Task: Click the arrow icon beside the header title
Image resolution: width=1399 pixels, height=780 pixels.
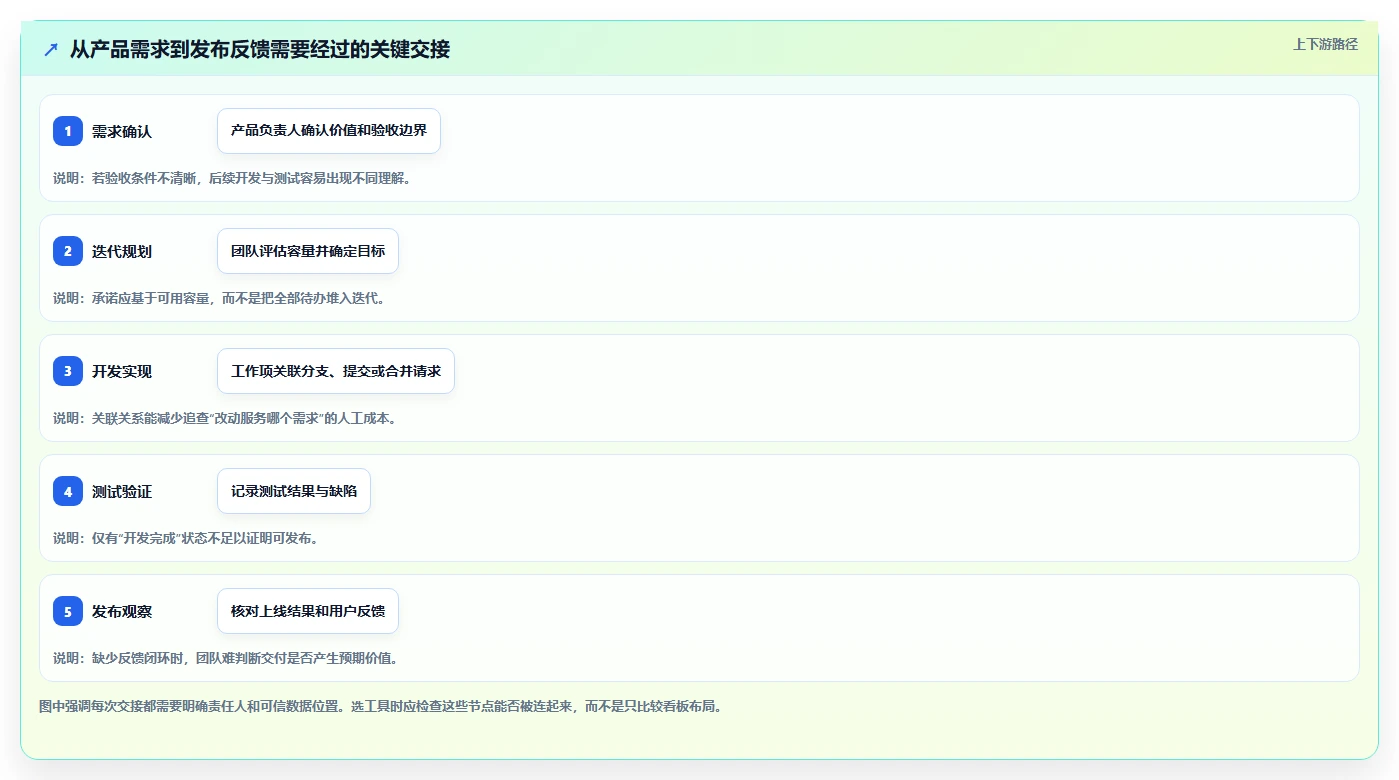Action: pyautogui.click(x=51, y=49)
